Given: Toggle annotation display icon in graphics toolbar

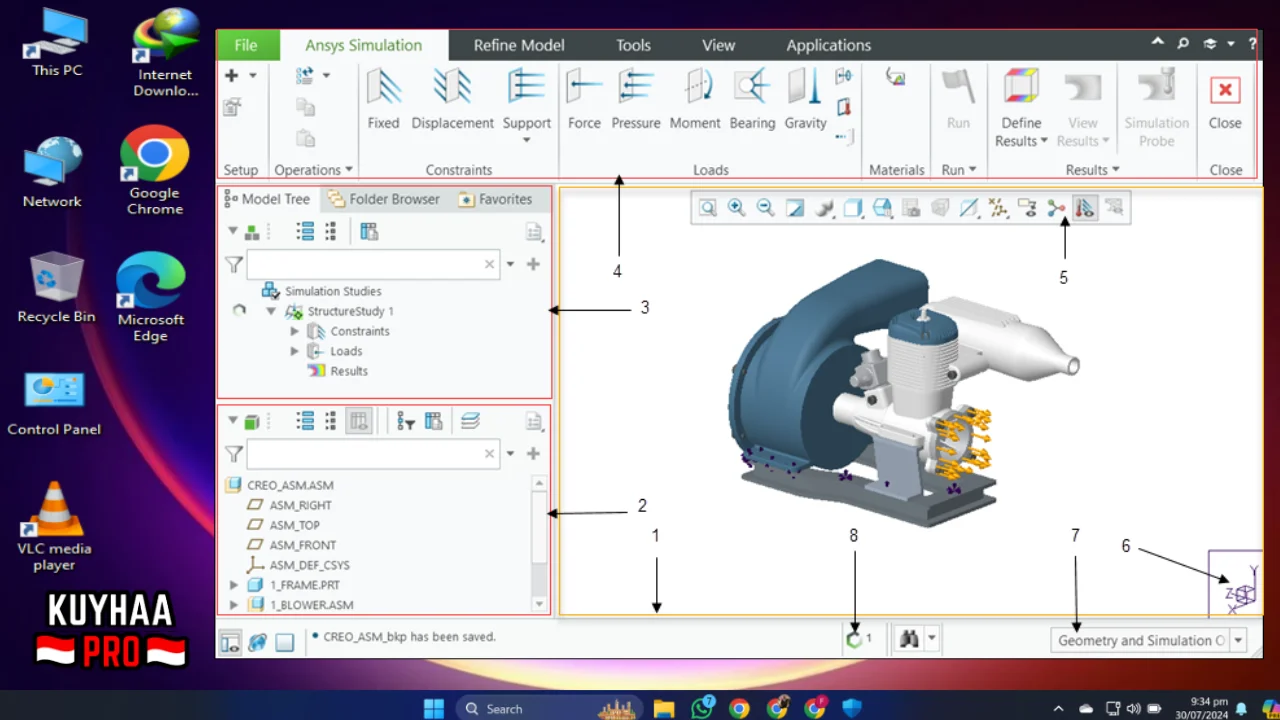Looking at the screenshot, I should tap(1027, 208).
